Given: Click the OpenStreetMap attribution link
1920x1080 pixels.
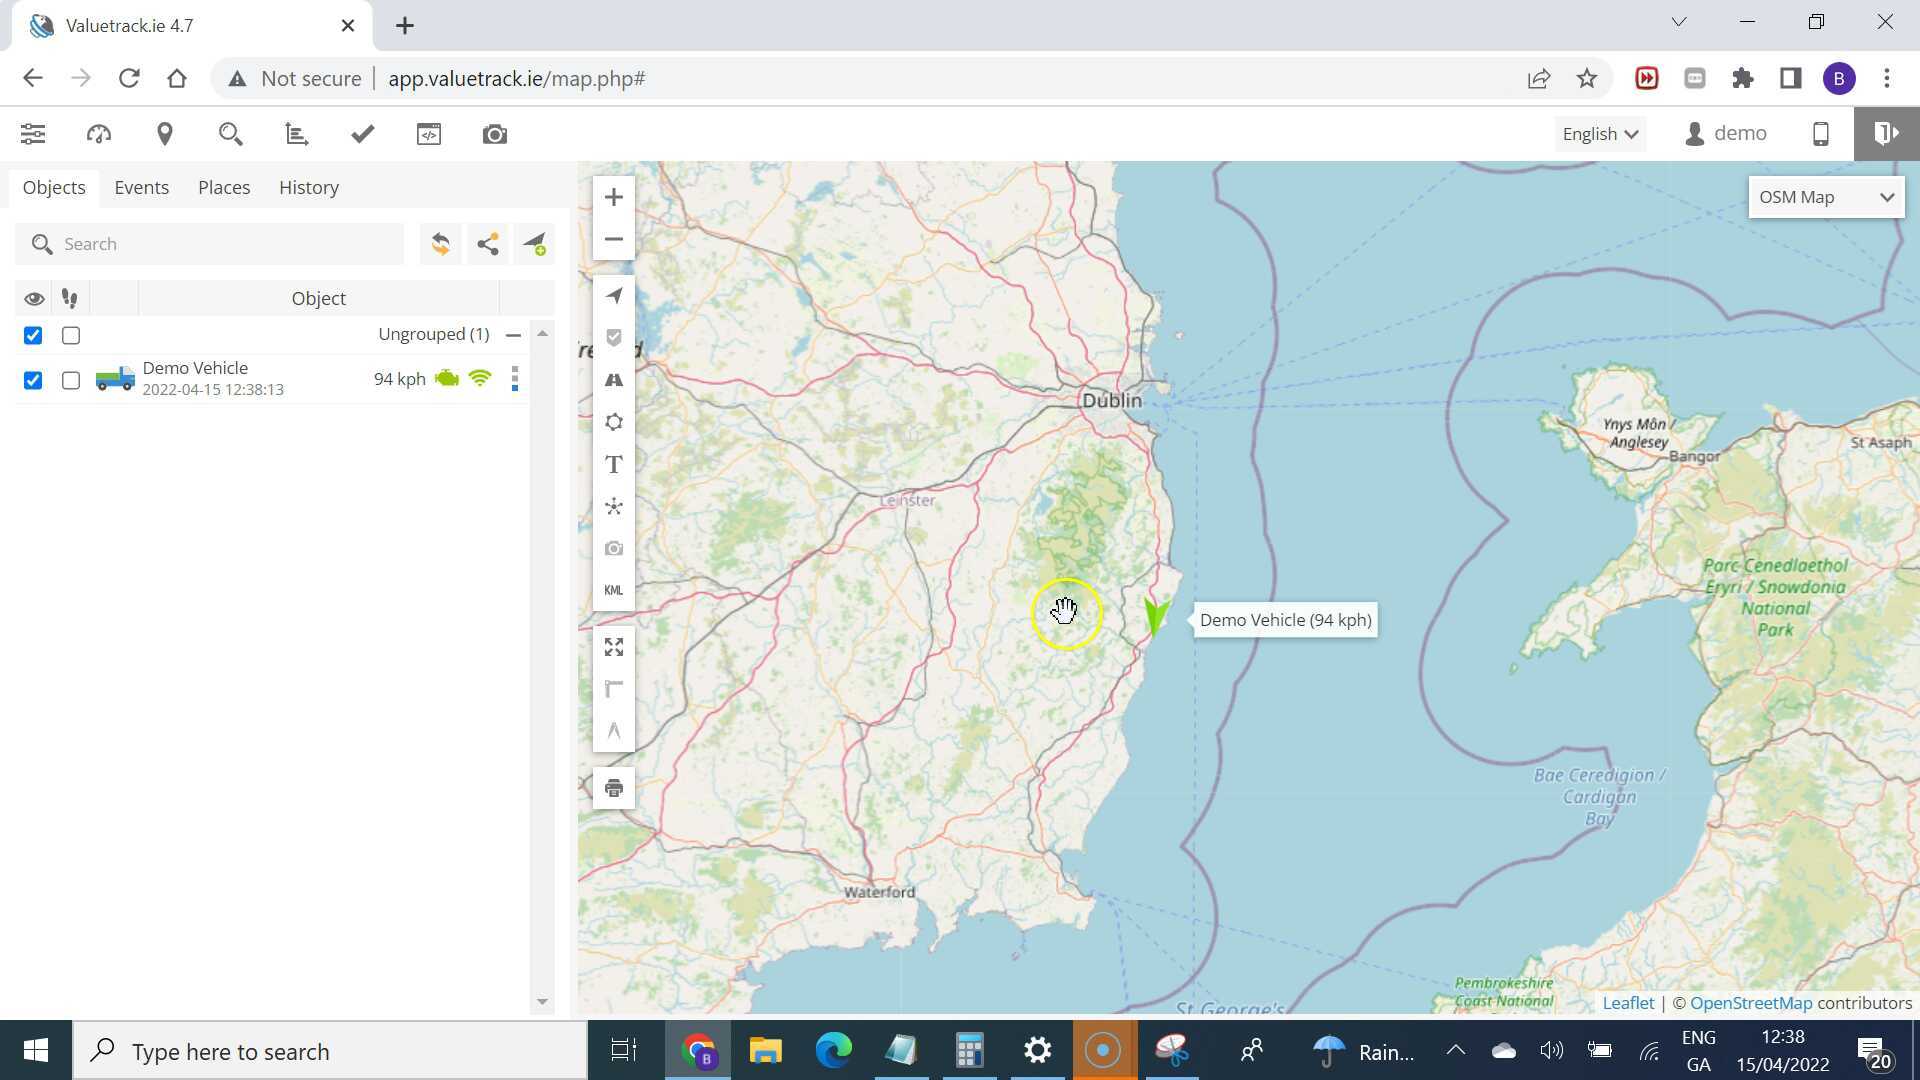Looking at the screenshot, I should pos(1750,1003).
